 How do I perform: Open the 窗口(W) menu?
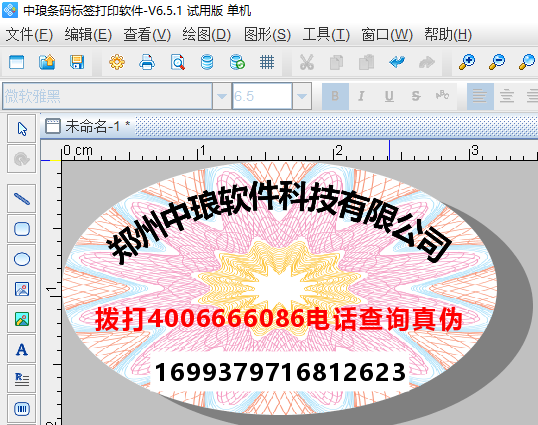pos(387,35)
